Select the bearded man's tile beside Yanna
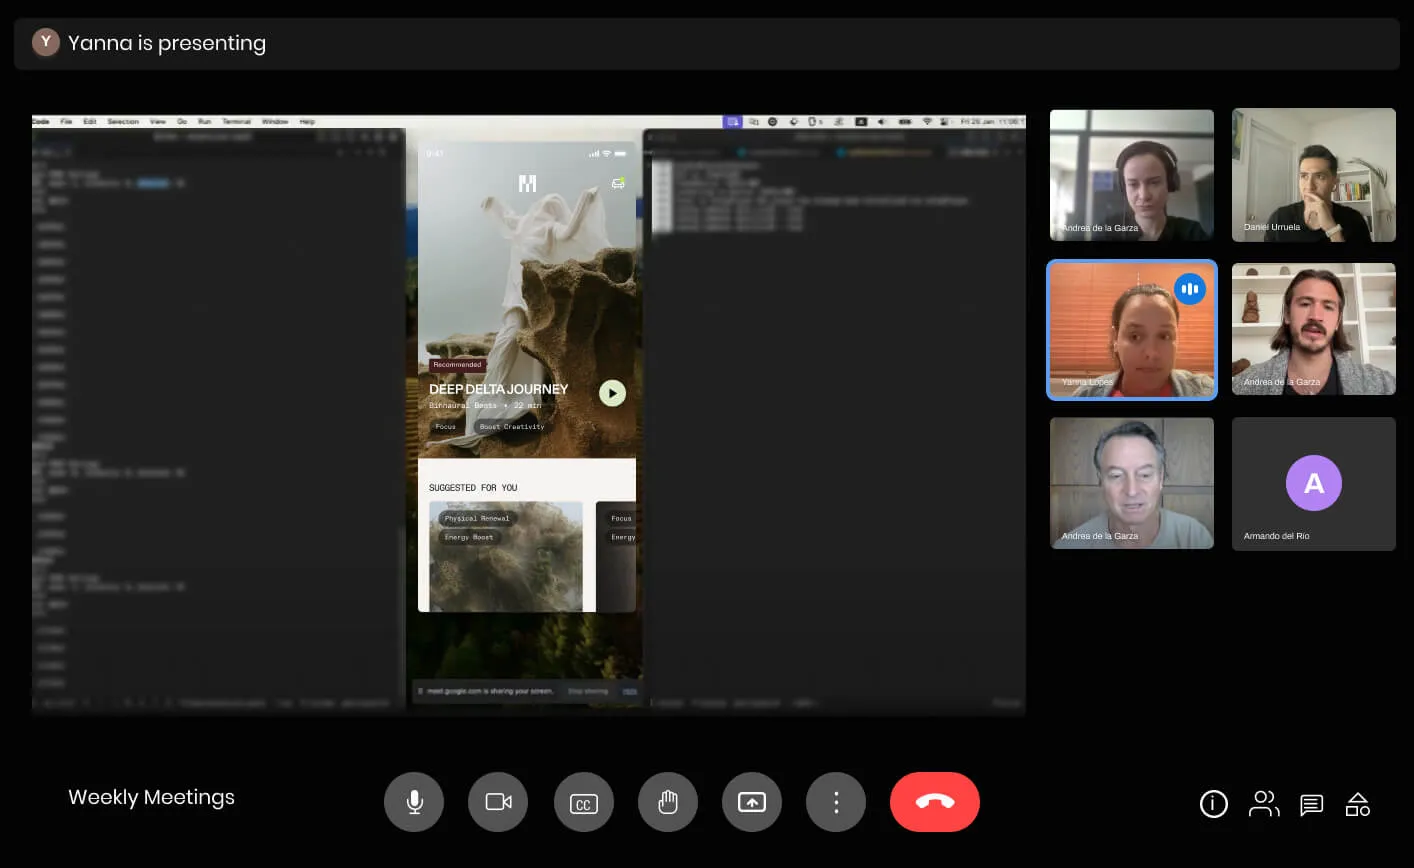The width and height of the screenshot is (1414, 868). tap(1313, 329)
